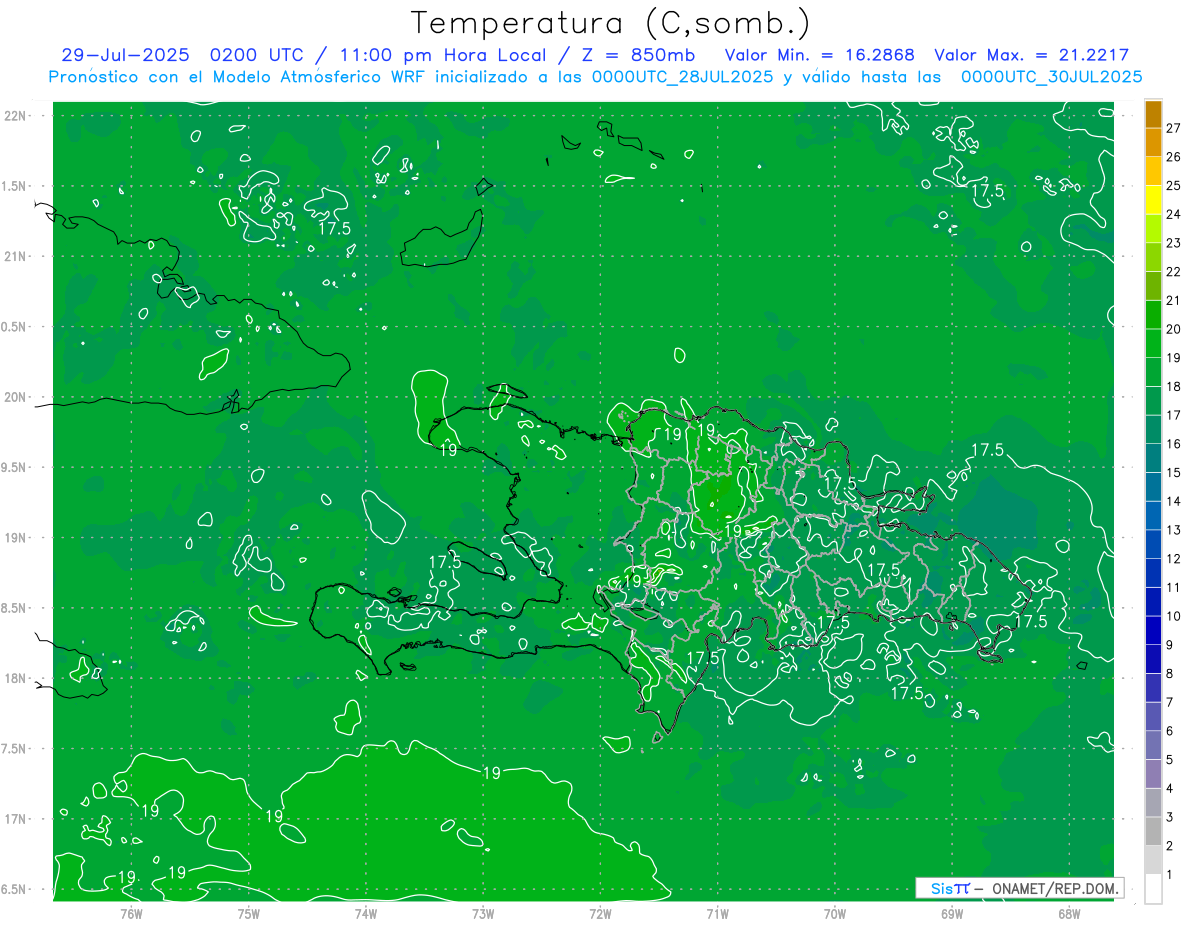Click the colorbar tick label "16"
Viewport: 1200px width, 927px height.
pos(1173,444)
